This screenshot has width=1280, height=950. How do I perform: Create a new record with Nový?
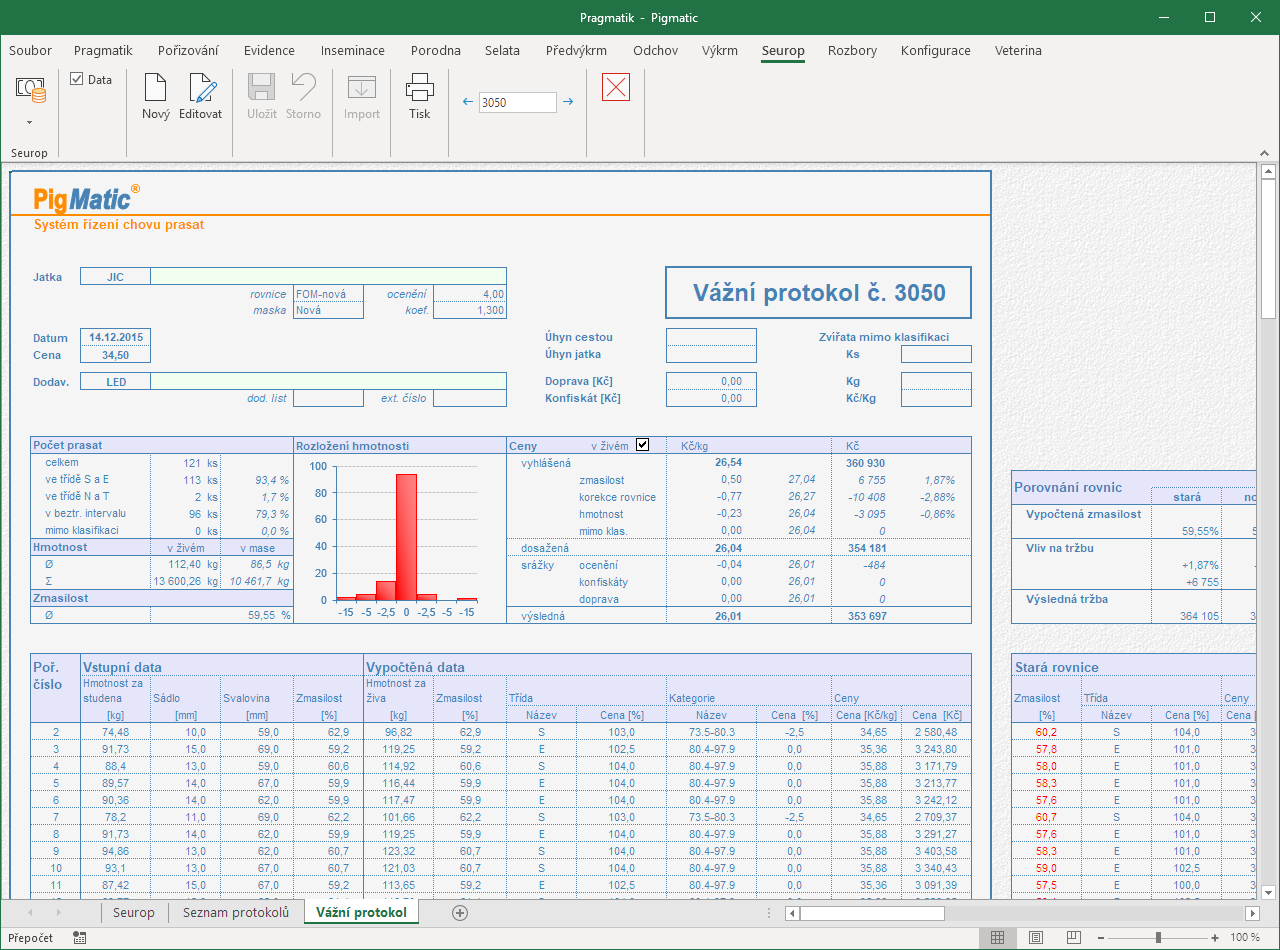coord(155,97)
